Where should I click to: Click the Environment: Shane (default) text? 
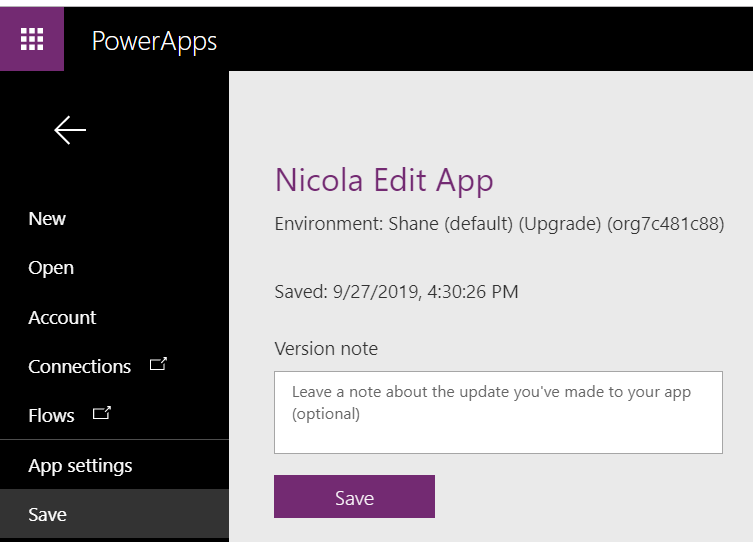(499, 224)
